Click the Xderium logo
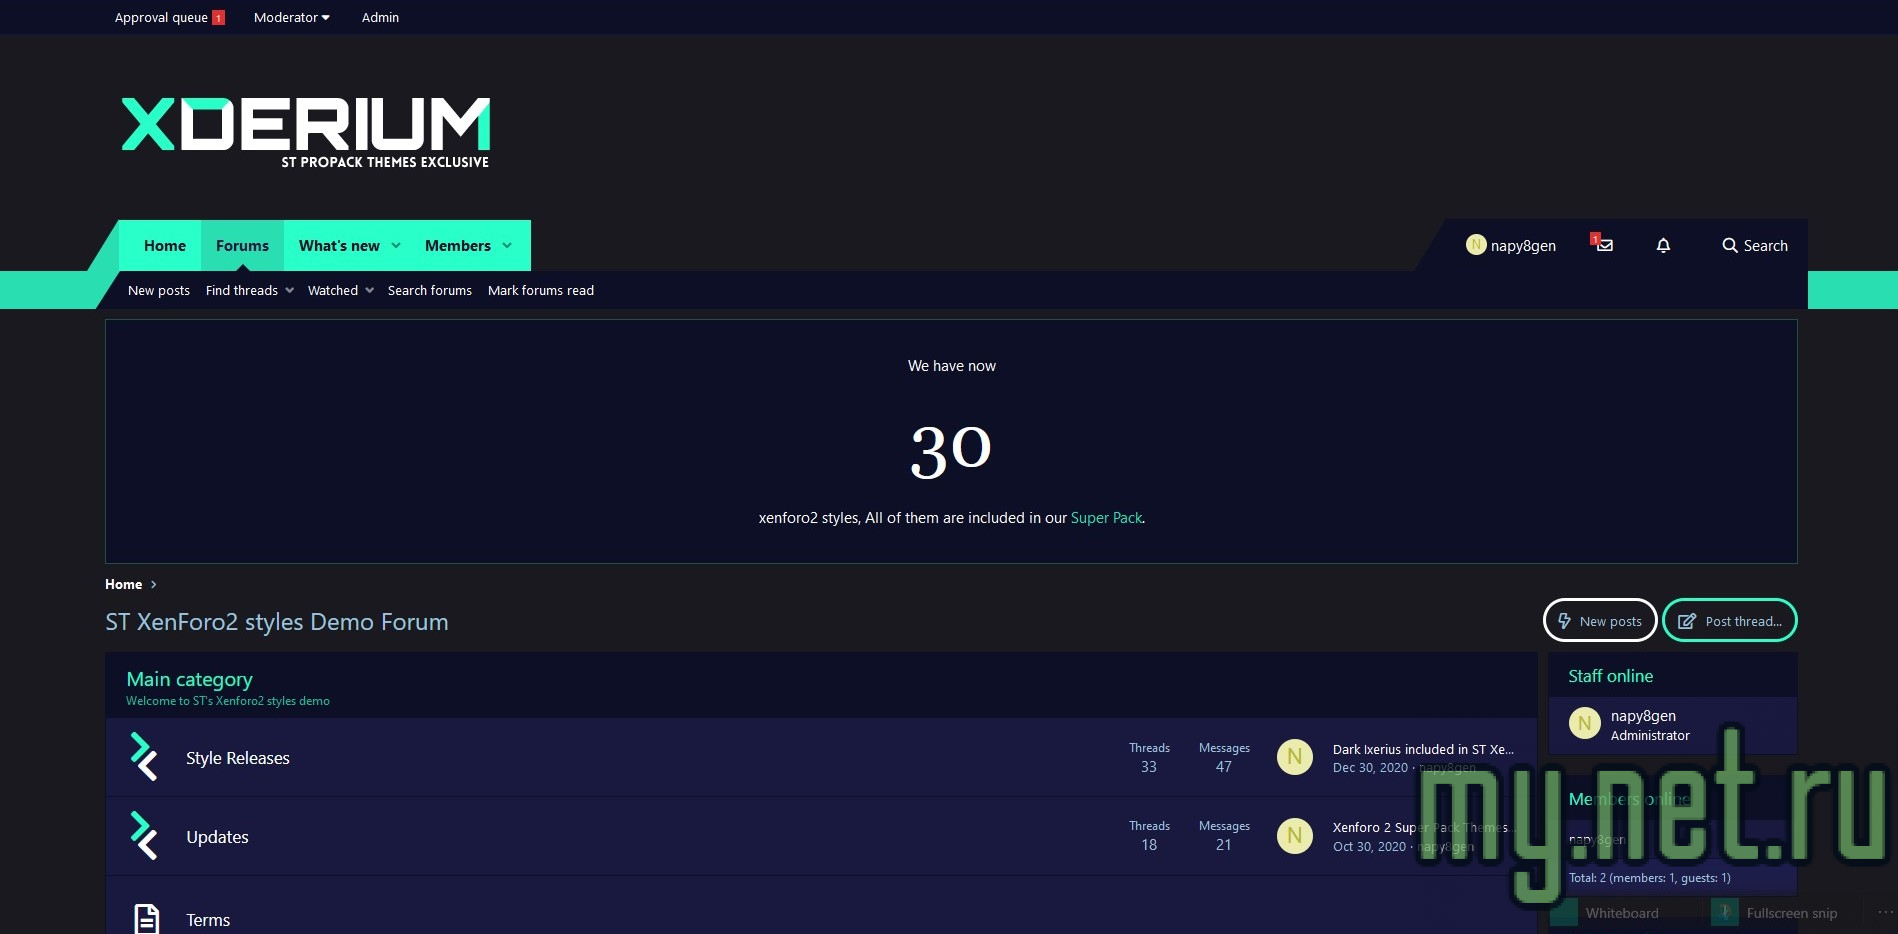Viewport: 1898px width, 934px height. point(306,131)
